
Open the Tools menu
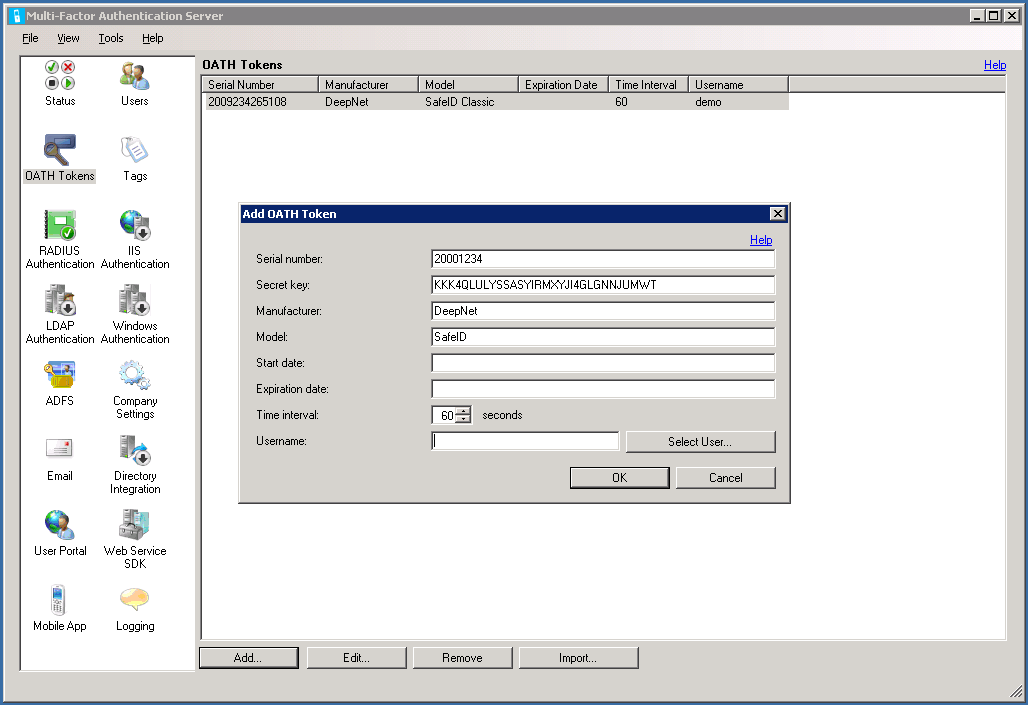pyautogui.click(x=111, y=38)
